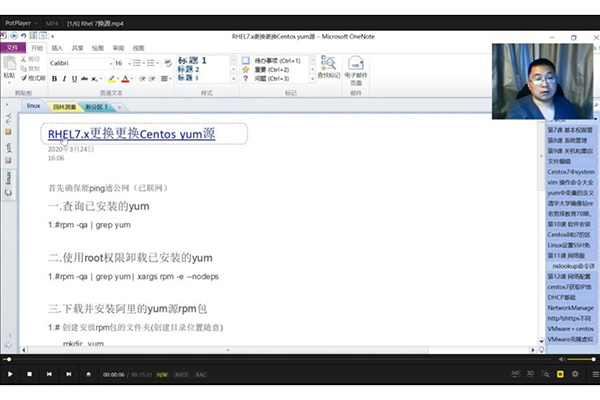This screenshot has height=400, width=600.
Task: Toggle H/W hardware acceleration indicator
Action: (x=162, y=375)
